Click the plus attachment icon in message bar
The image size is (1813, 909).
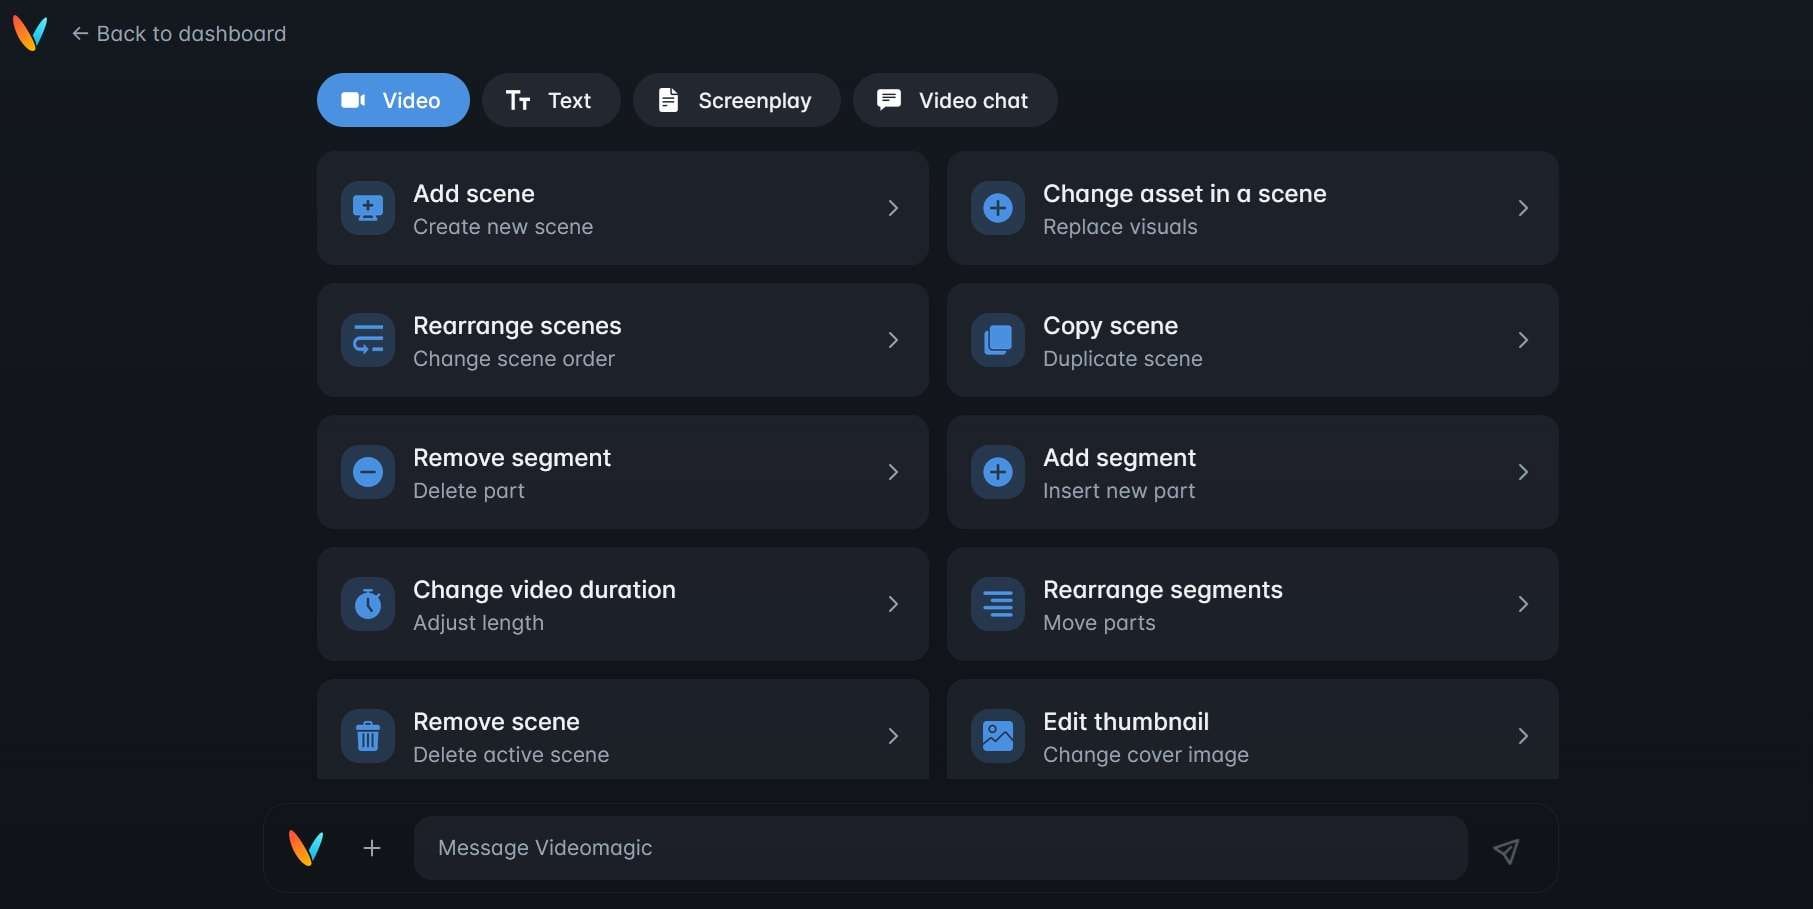pyautogui.click(x=372, y=848)
